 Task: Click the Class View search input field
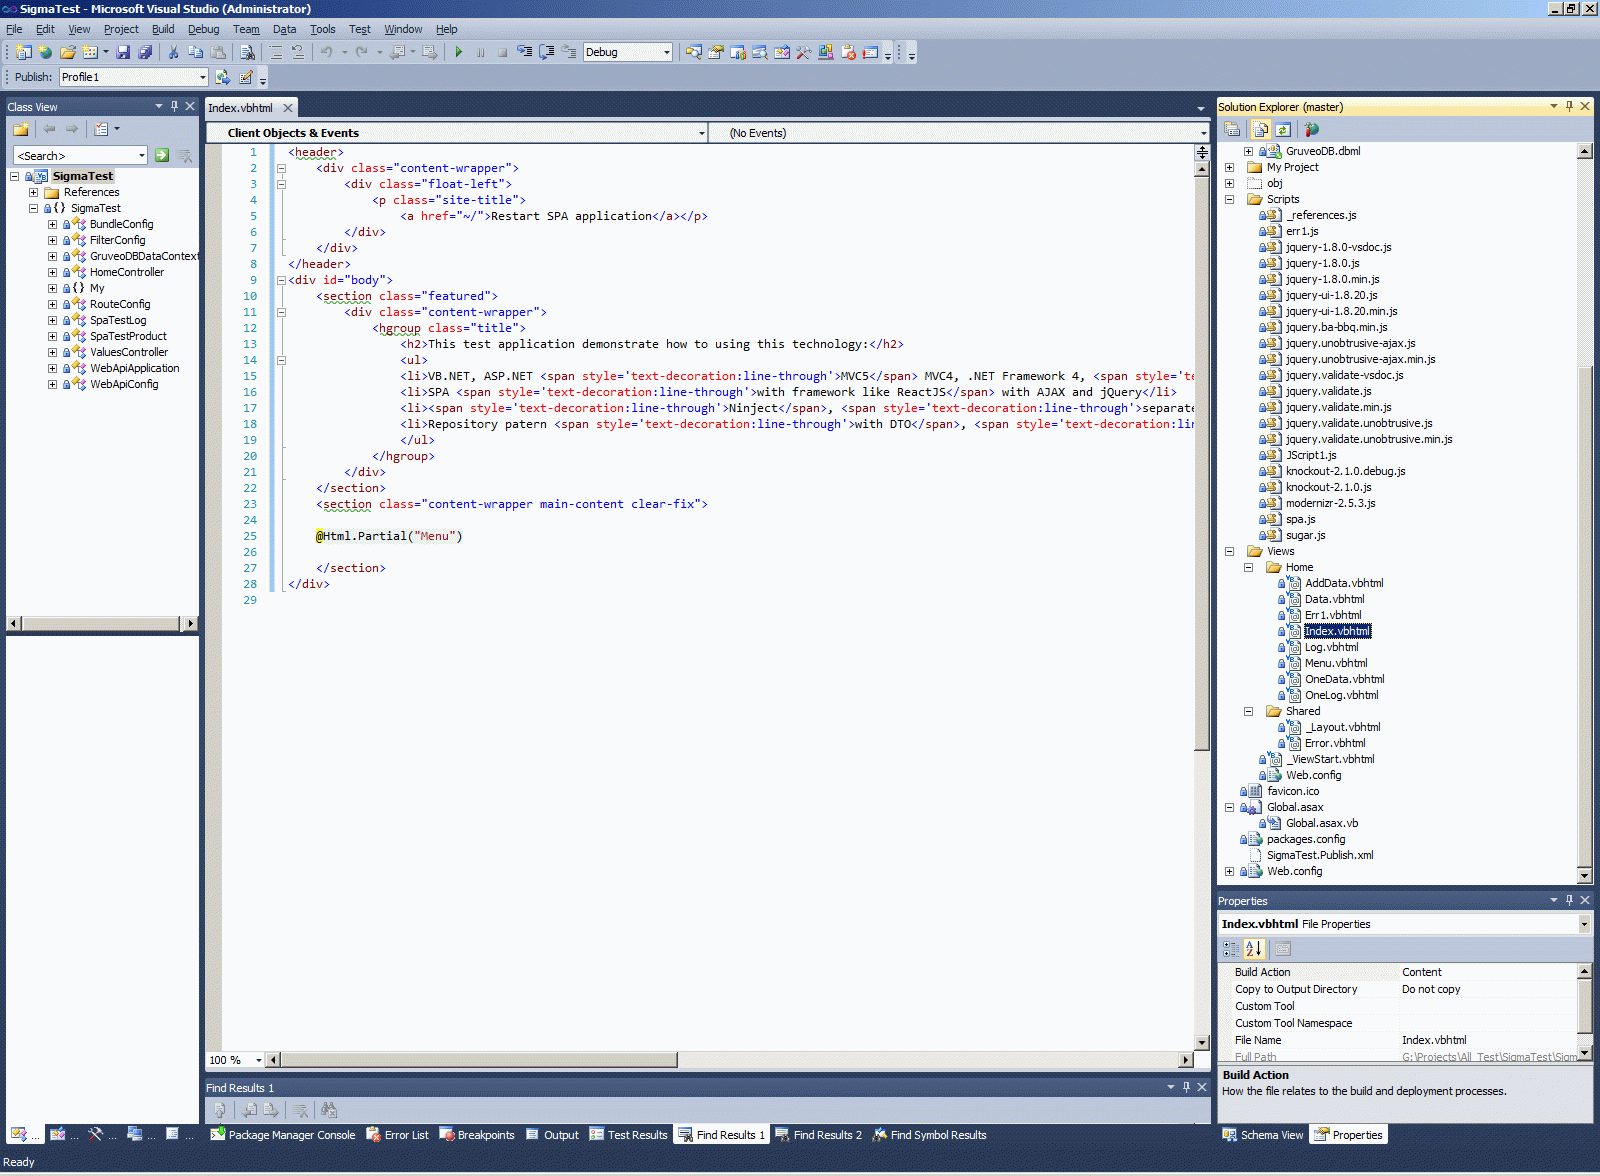pos(75,155)
